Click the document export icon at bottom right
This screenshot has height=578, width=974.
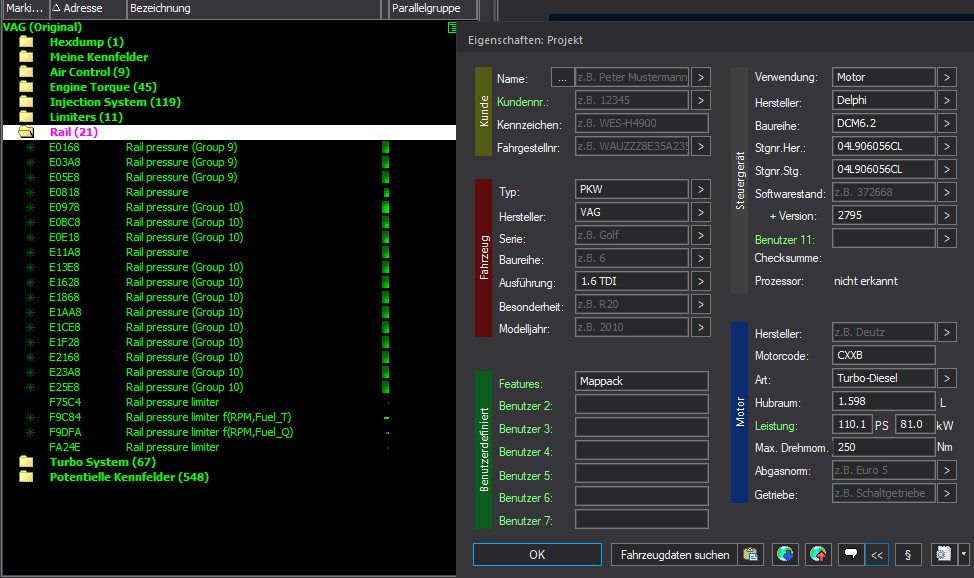[x=942, y=554]
